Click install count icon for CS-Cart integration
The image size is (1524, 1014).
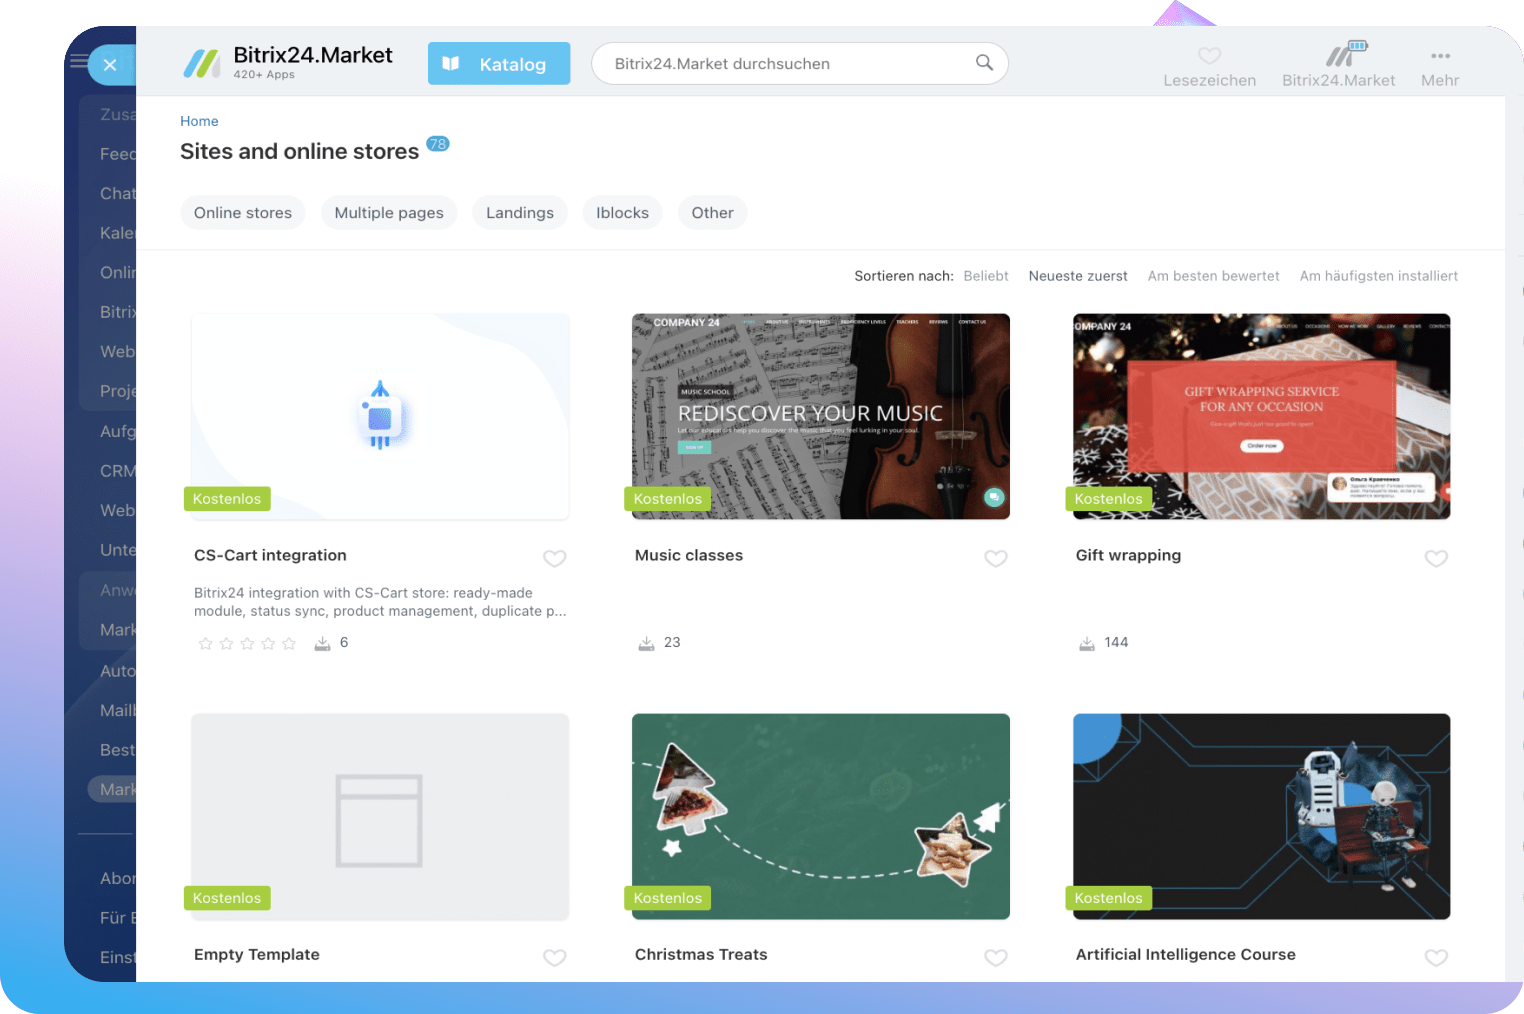click(x=322, y=643)
